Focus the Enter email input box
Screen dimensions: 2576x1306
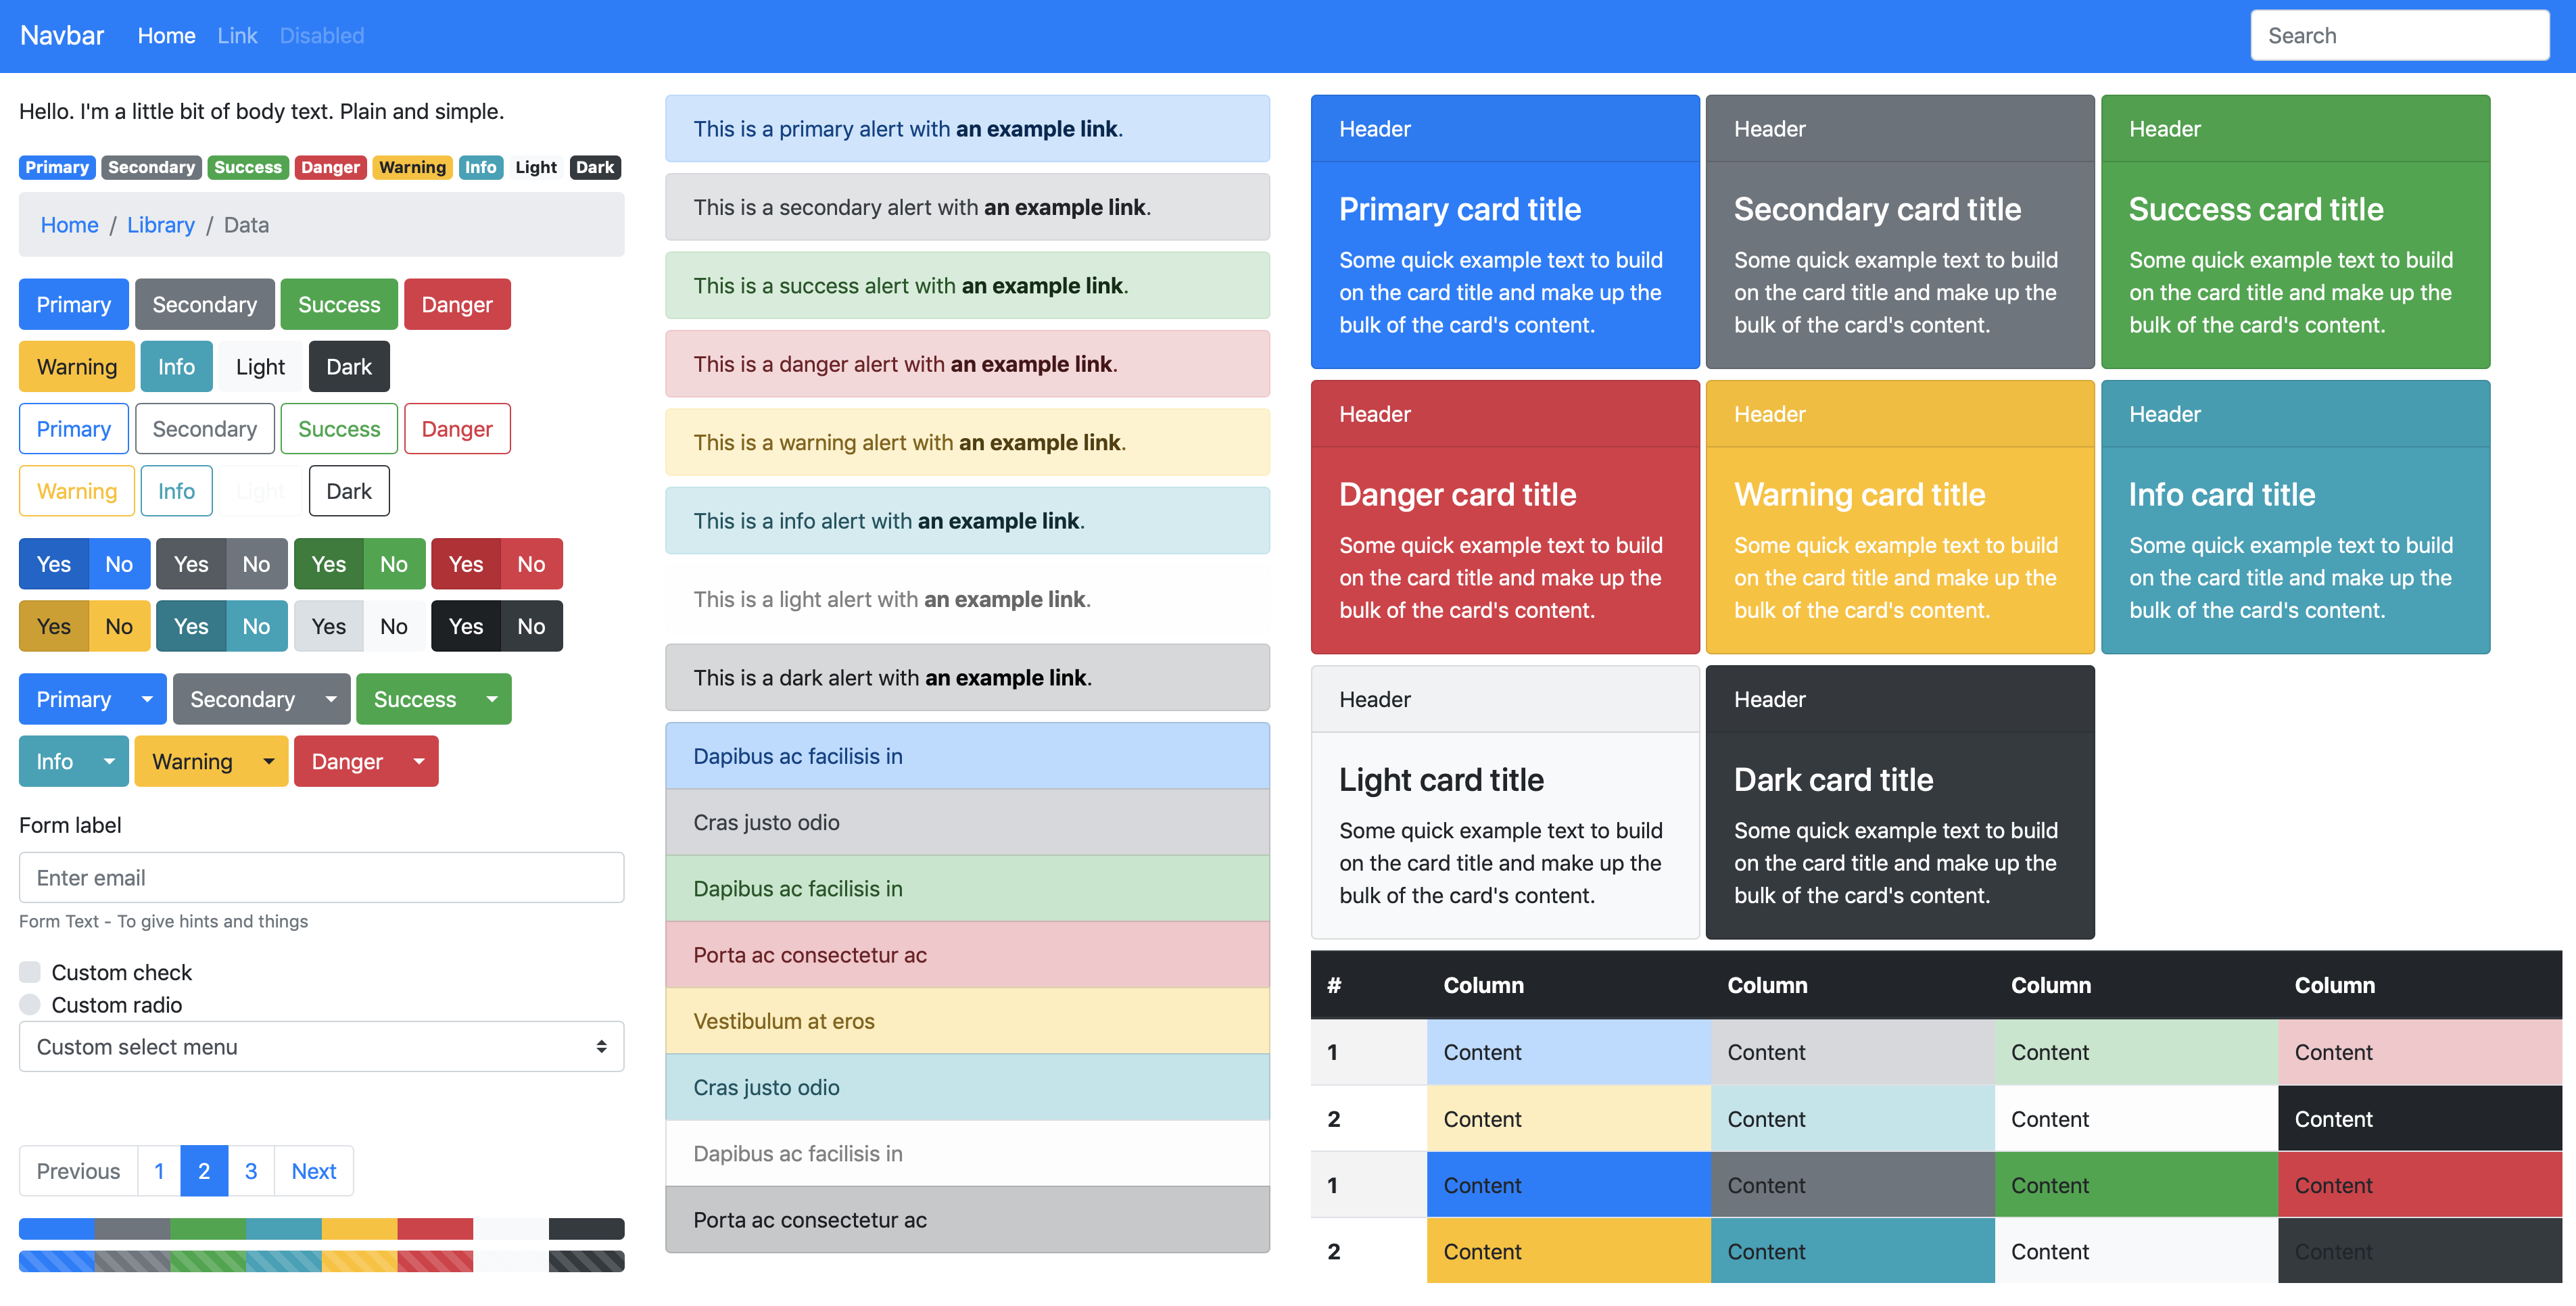click(320, 877)
